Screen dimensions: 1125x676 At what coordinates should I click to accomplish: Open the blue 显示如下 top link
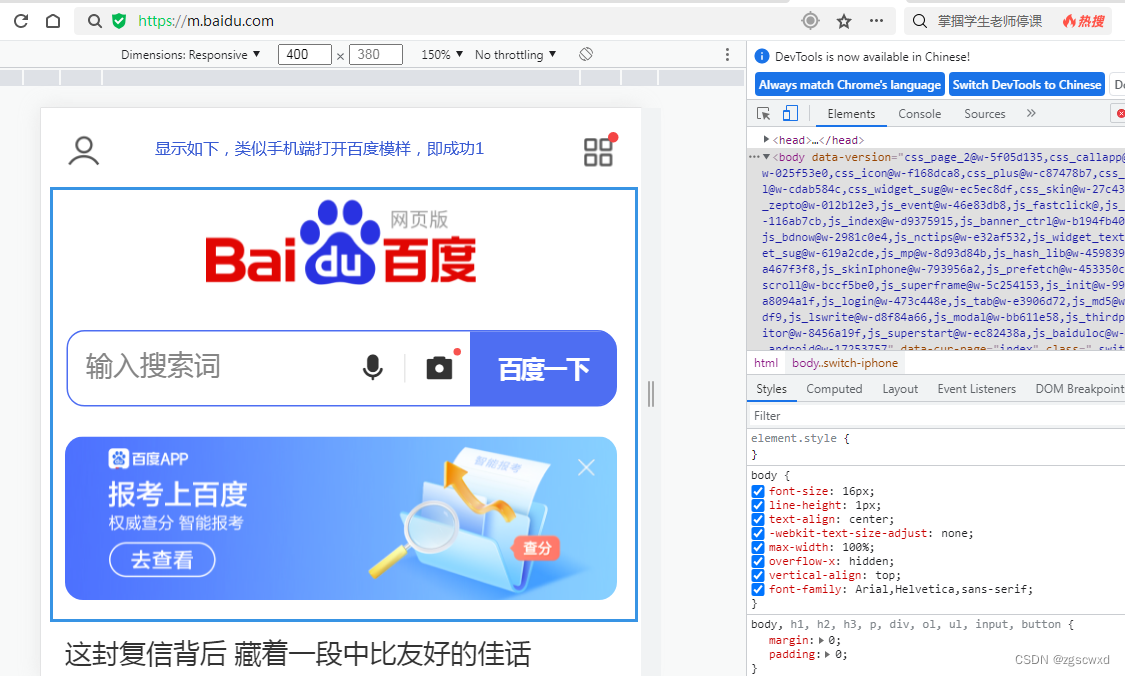319,149
